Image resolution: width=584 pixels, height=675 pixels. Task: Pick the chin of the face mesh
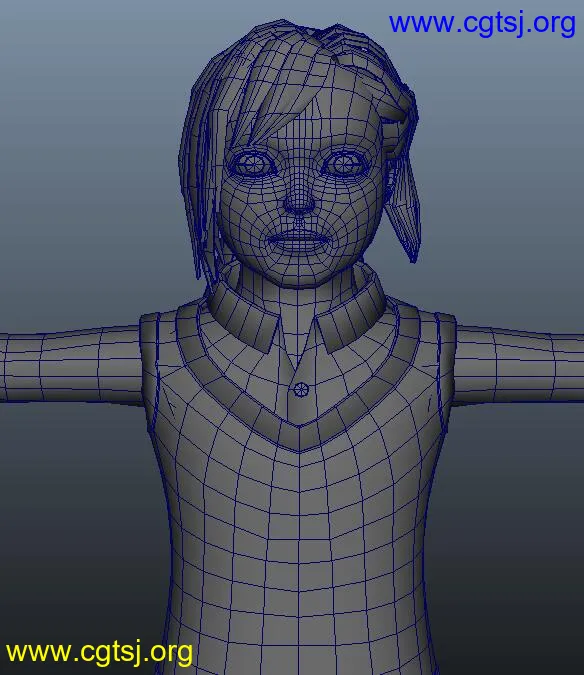click(298, 272)
